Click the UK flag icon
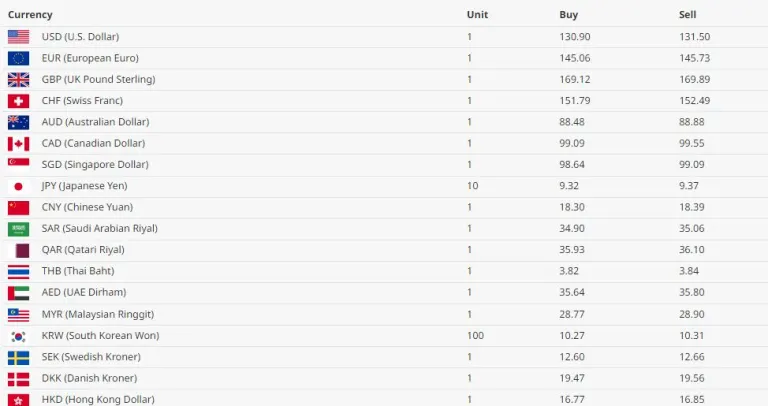The image size is (768, 406). coord(18,79)
